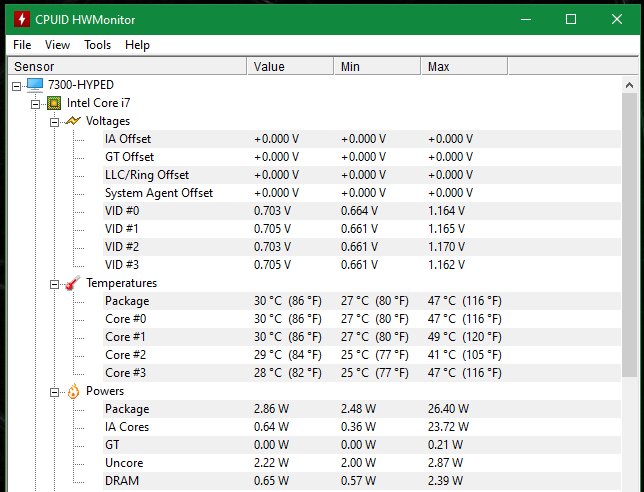Click the 0.664 V min value

pos(359,211)
